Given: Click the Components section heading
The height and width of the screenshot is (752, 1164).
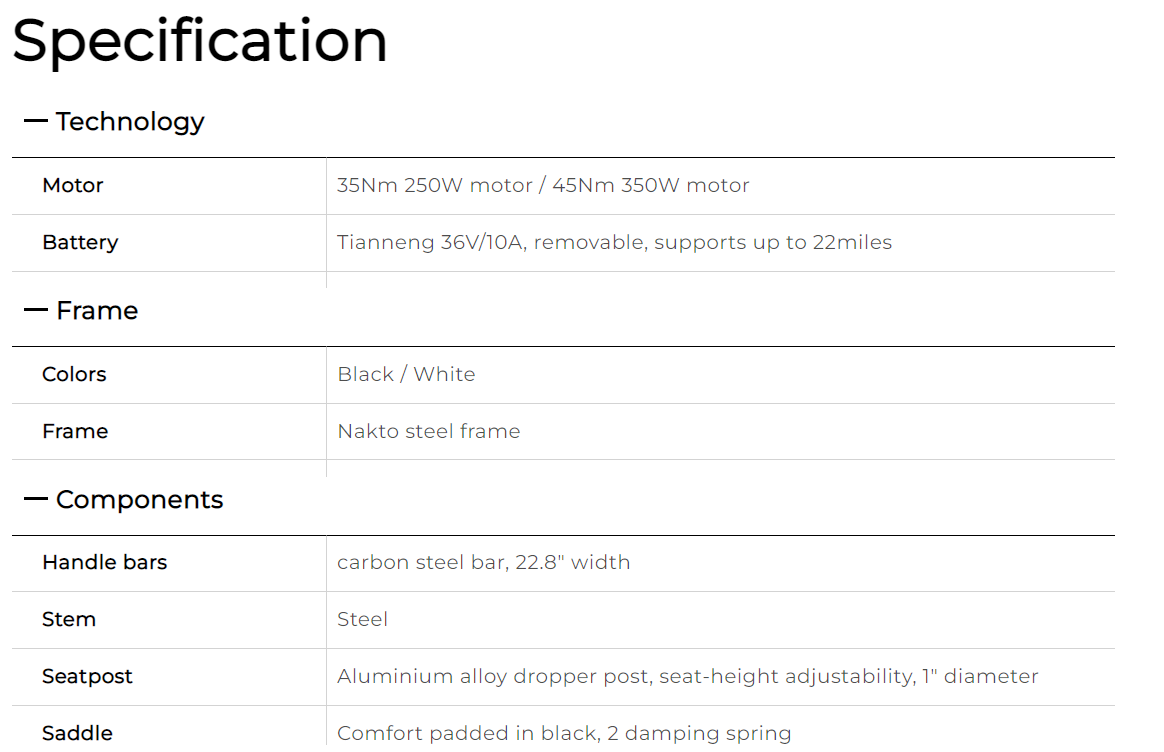Looking at the screenshot, I should [140, 500].
